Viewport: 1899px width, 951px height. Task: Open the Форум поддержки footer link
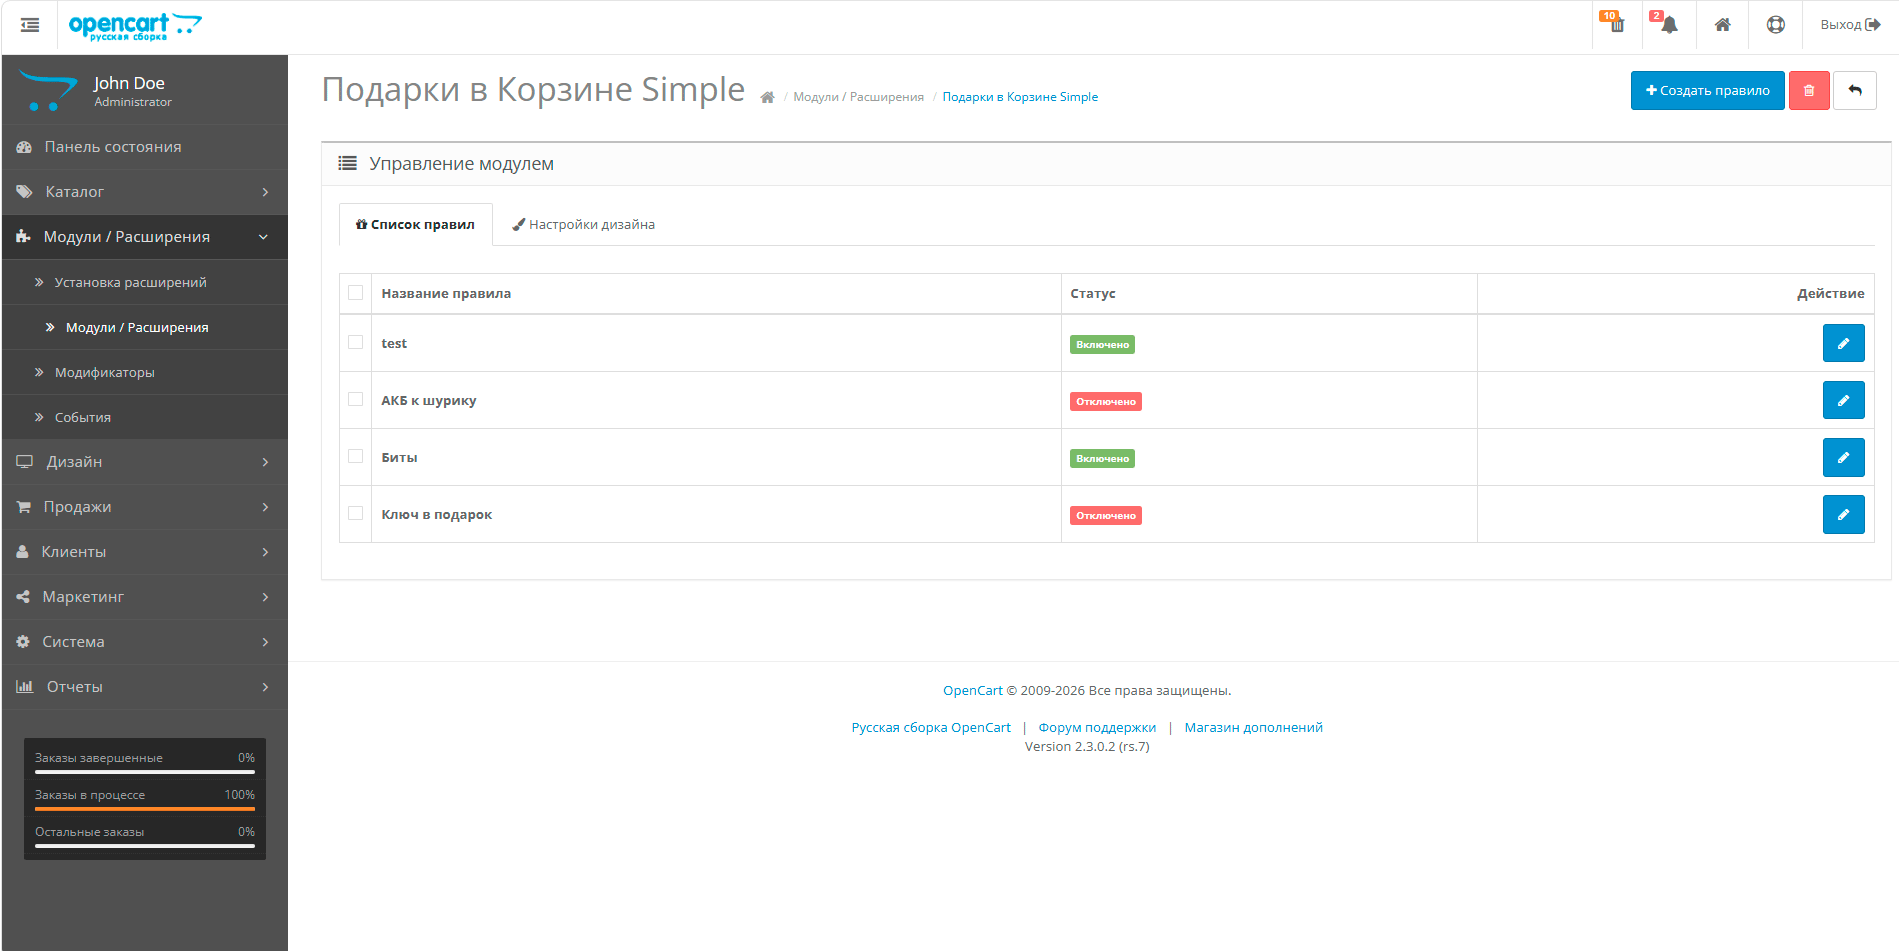(x=1096, y=728)
